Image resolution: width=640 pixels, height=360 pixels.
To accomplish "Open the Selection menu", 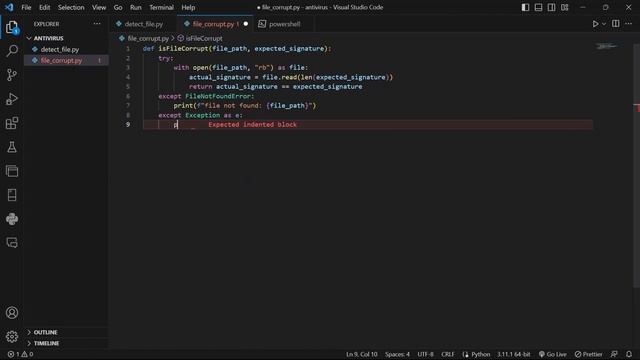I will [x=71, y=7].
